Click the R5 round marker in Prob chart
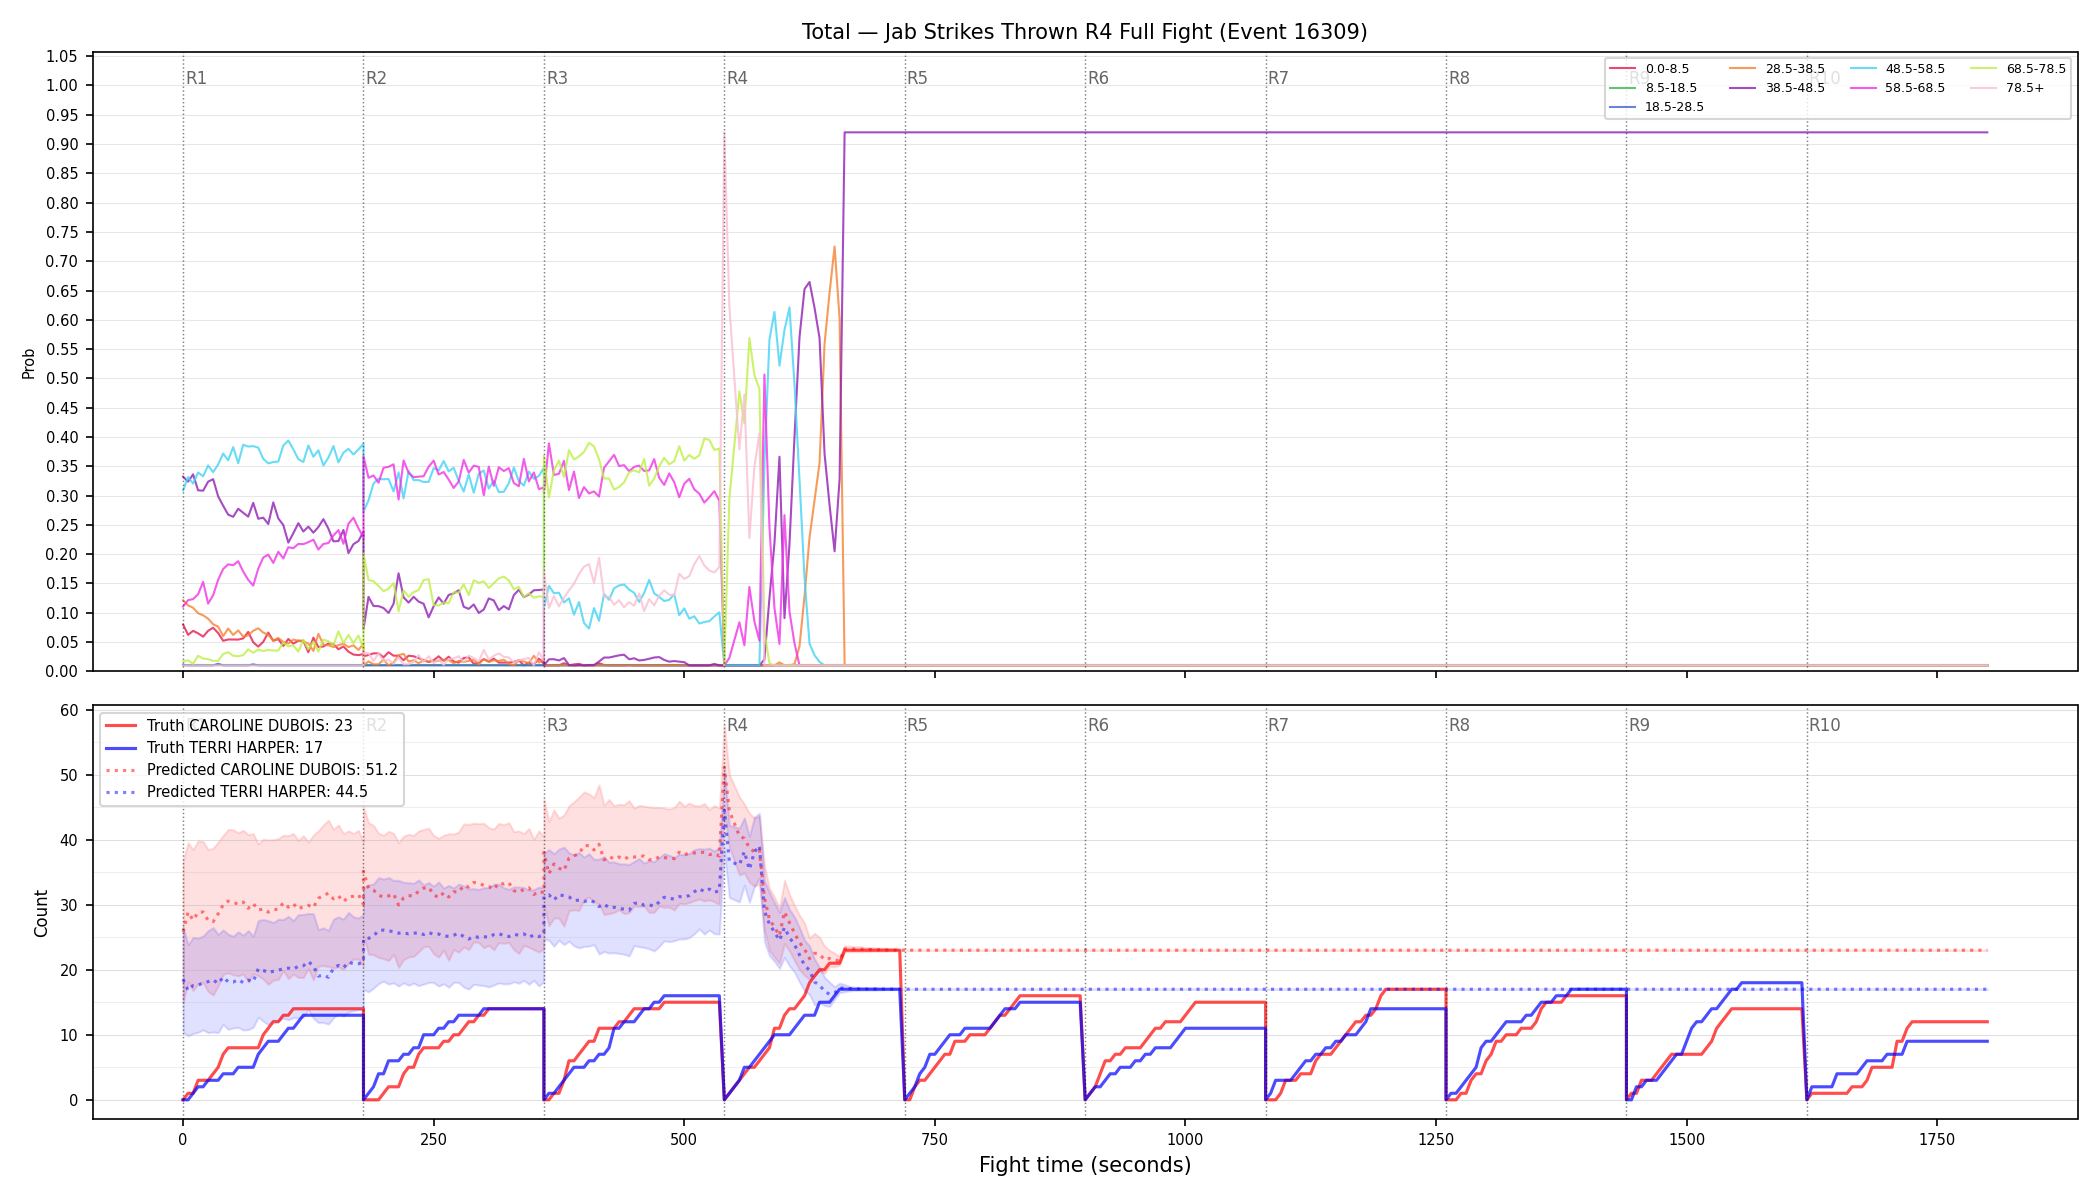2100x1200 pixels. click(917, 78)
